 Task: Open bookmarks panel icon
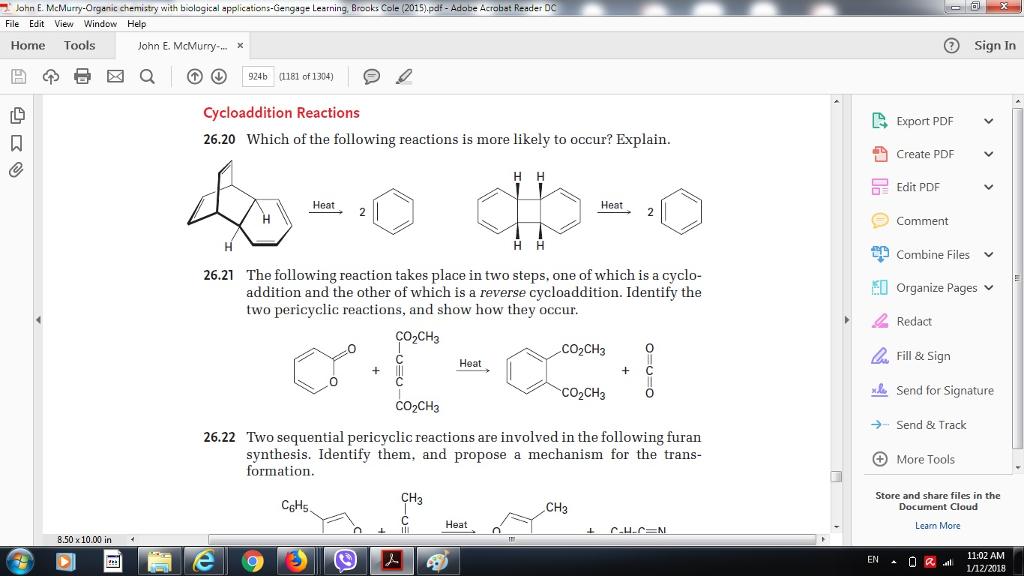(x=16, y=143)
